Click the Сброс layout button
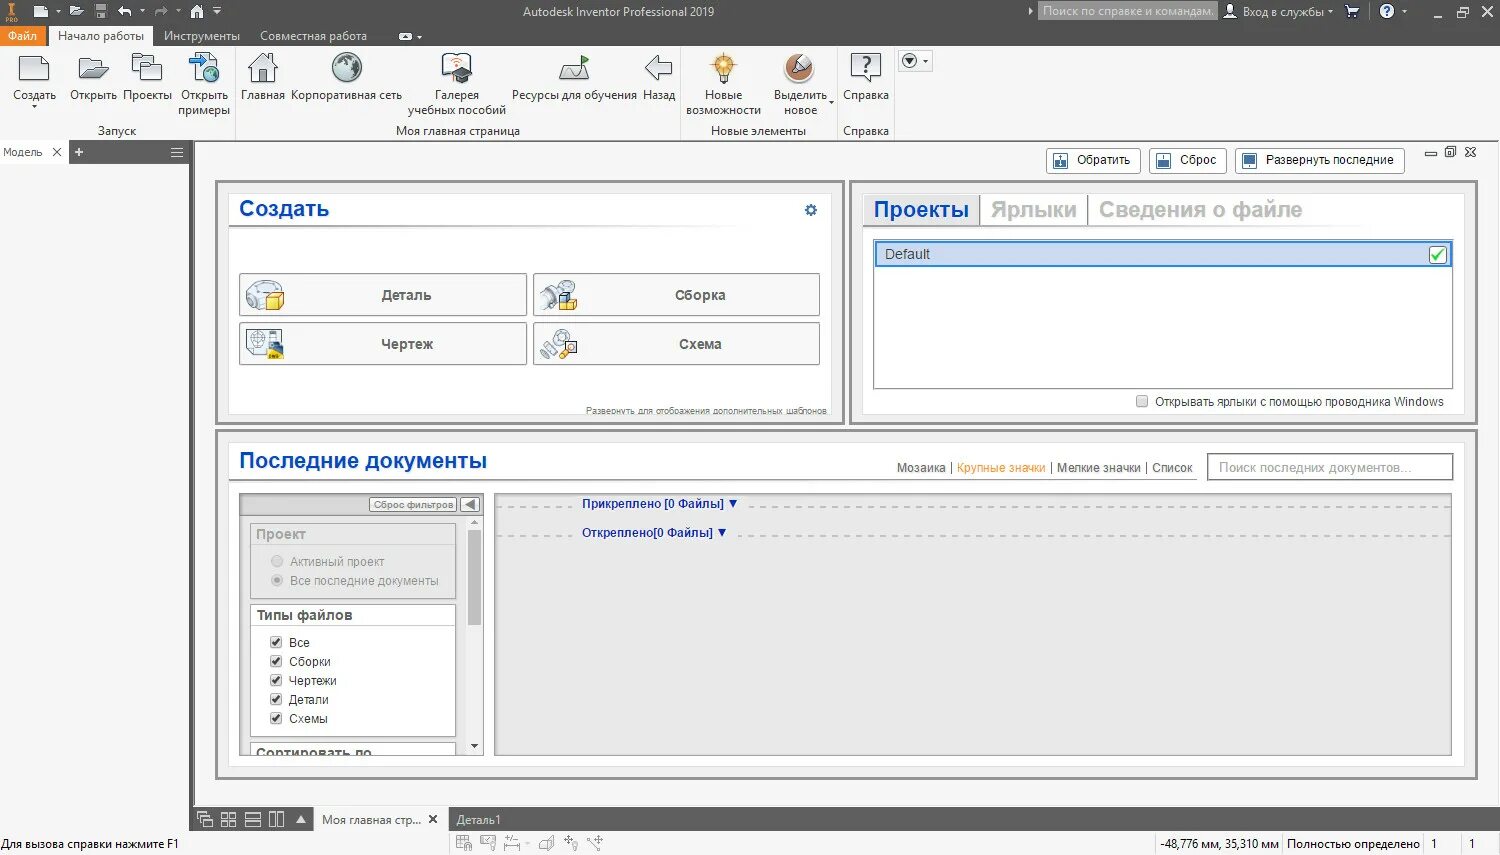The image size is (1500, 855). tap(1187, 160)
